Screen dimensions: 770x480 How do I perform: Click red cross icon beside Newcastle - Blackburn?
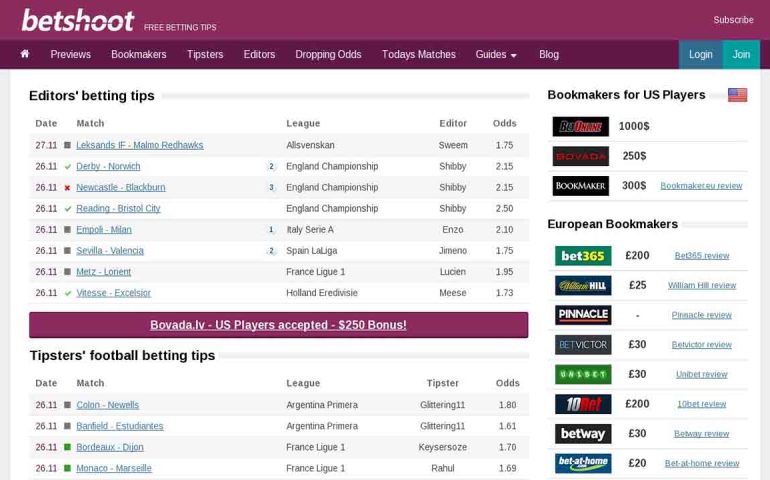click(67, 188)
